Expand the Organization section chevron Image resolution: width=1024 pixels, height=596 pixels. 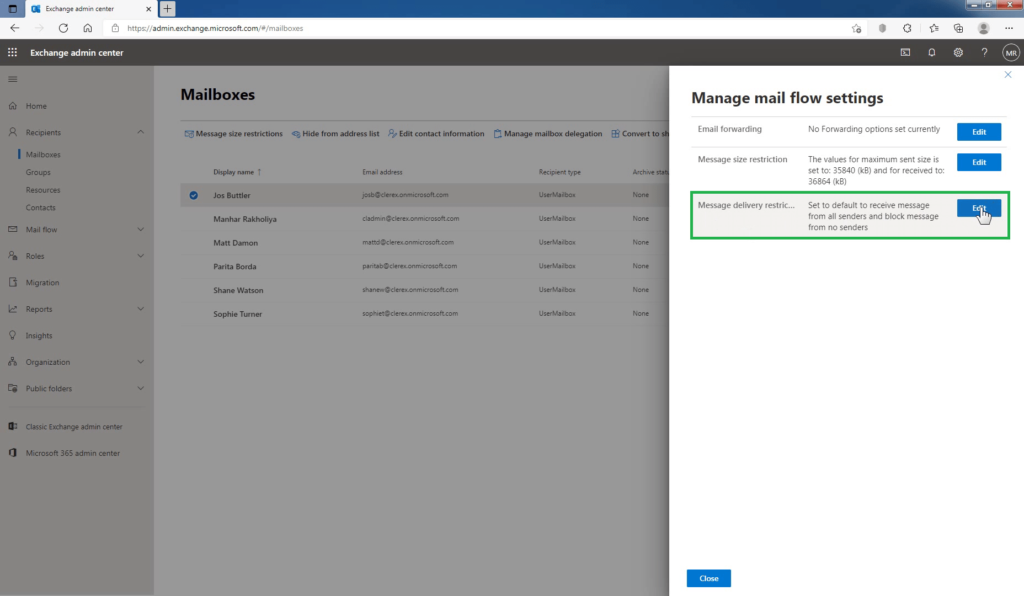click(x=140, y=362)
